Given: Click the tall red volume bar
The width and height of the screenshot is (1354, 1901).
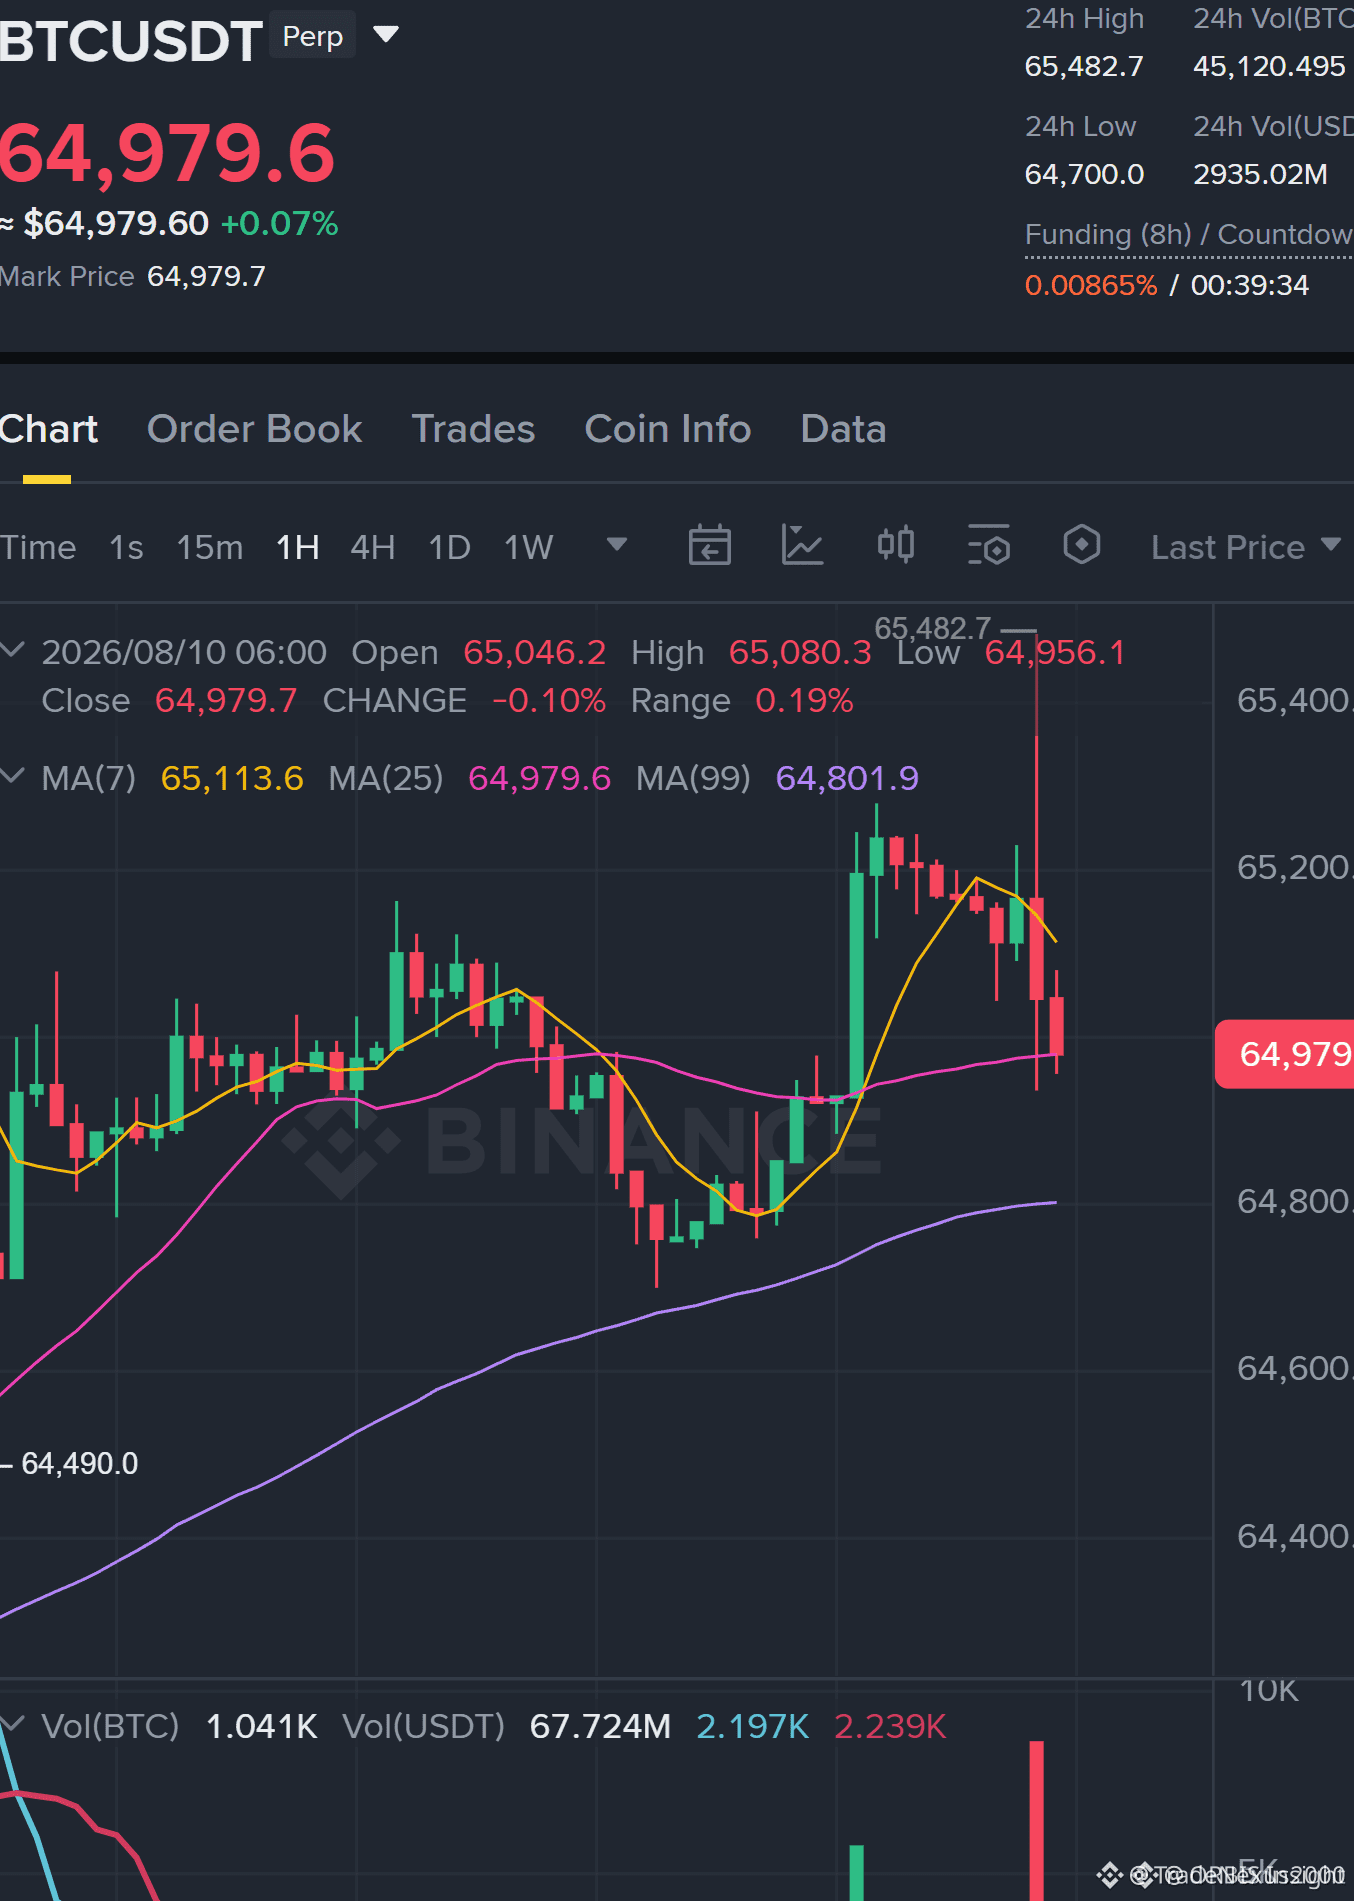Looking at the screenshot, I should click(1037, 1820).
